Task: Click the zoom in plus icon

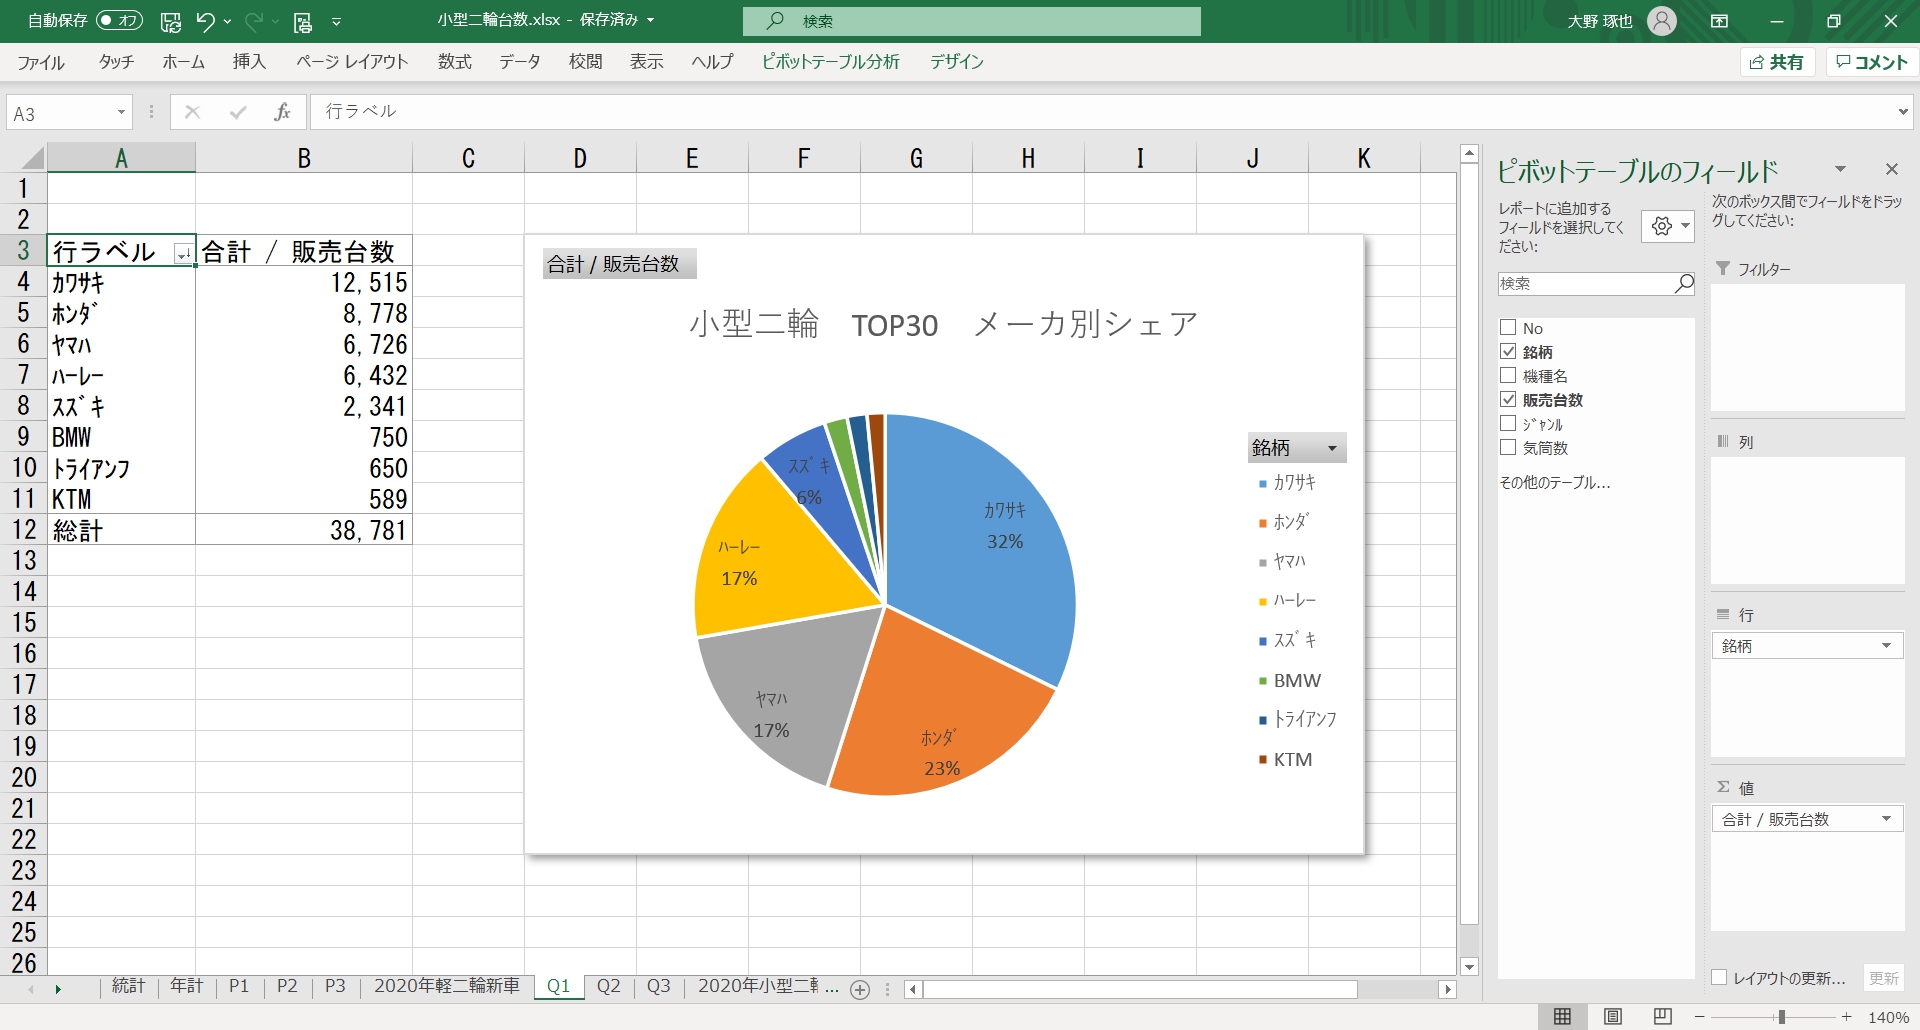Action: coord(1847,1017)
